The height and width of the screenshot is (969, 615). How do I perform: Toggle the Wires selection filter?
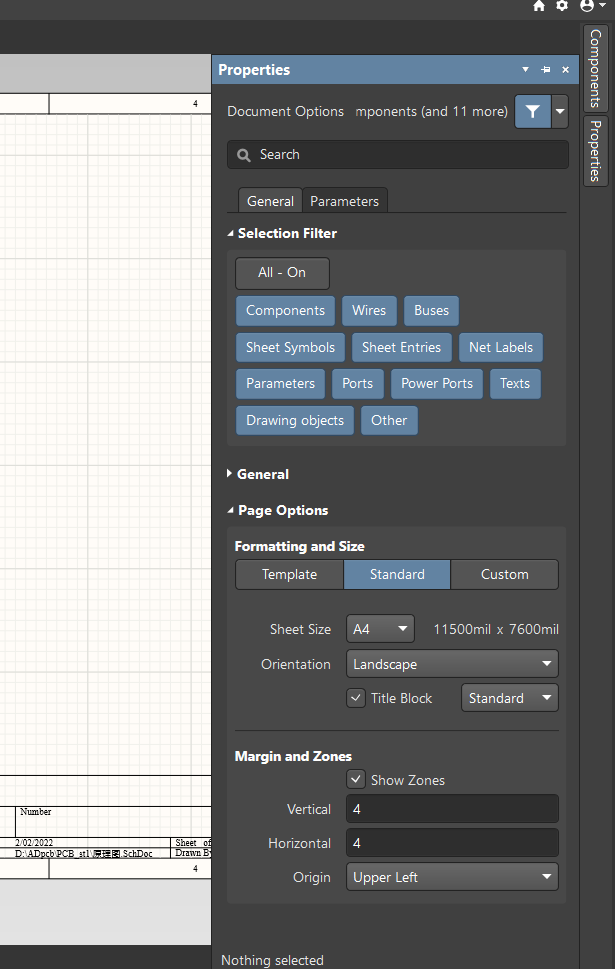[x=369, y=311]
